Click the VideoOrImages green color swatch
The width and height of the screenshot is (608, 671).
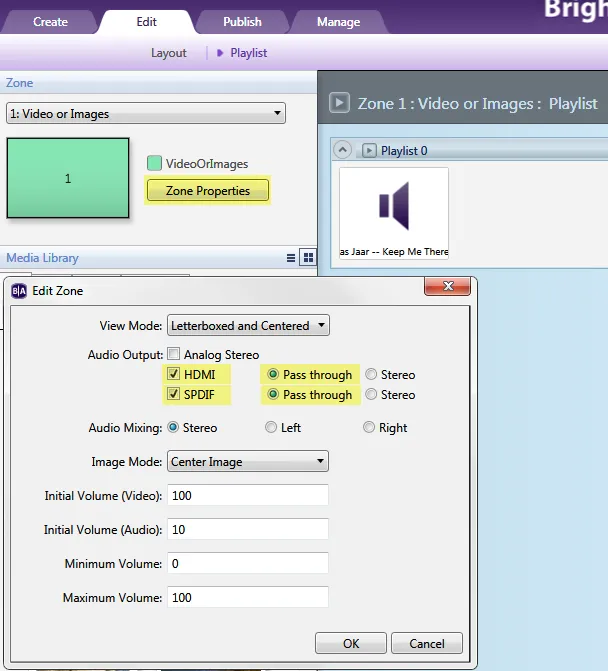pos(154,163)
